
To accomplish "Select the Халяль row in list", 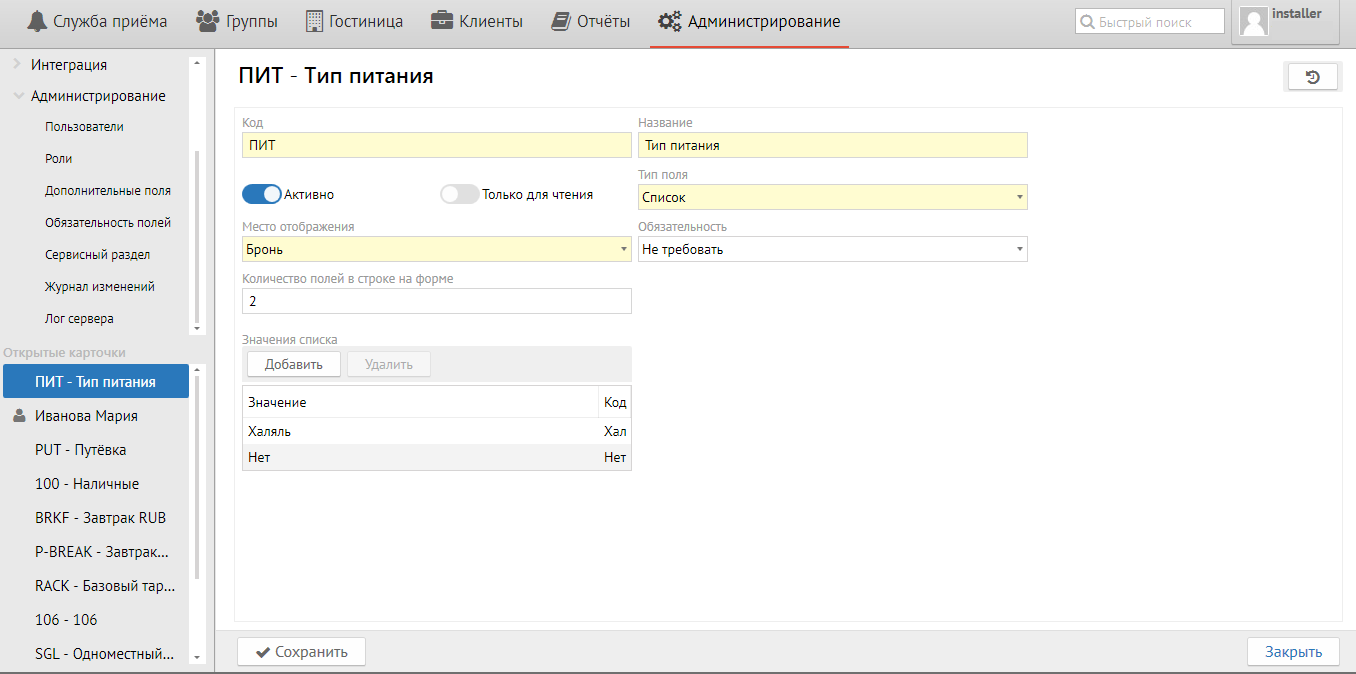I will point(420,431).
